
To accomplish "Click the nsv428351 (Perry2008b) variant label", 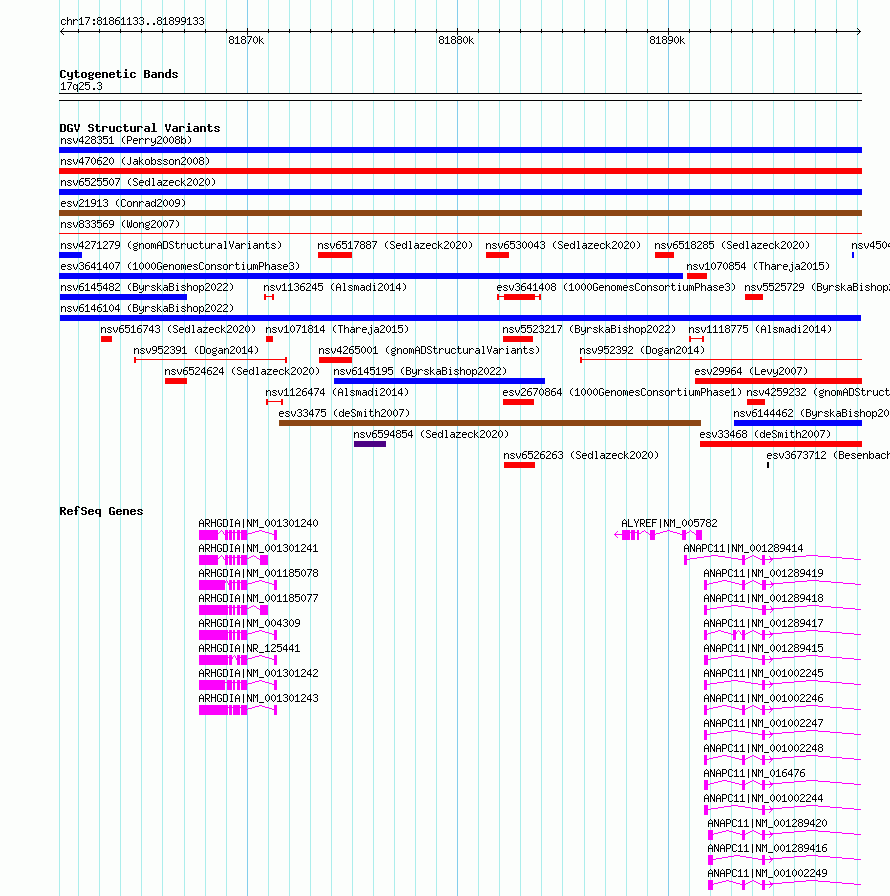I will [x=126, y=141].
